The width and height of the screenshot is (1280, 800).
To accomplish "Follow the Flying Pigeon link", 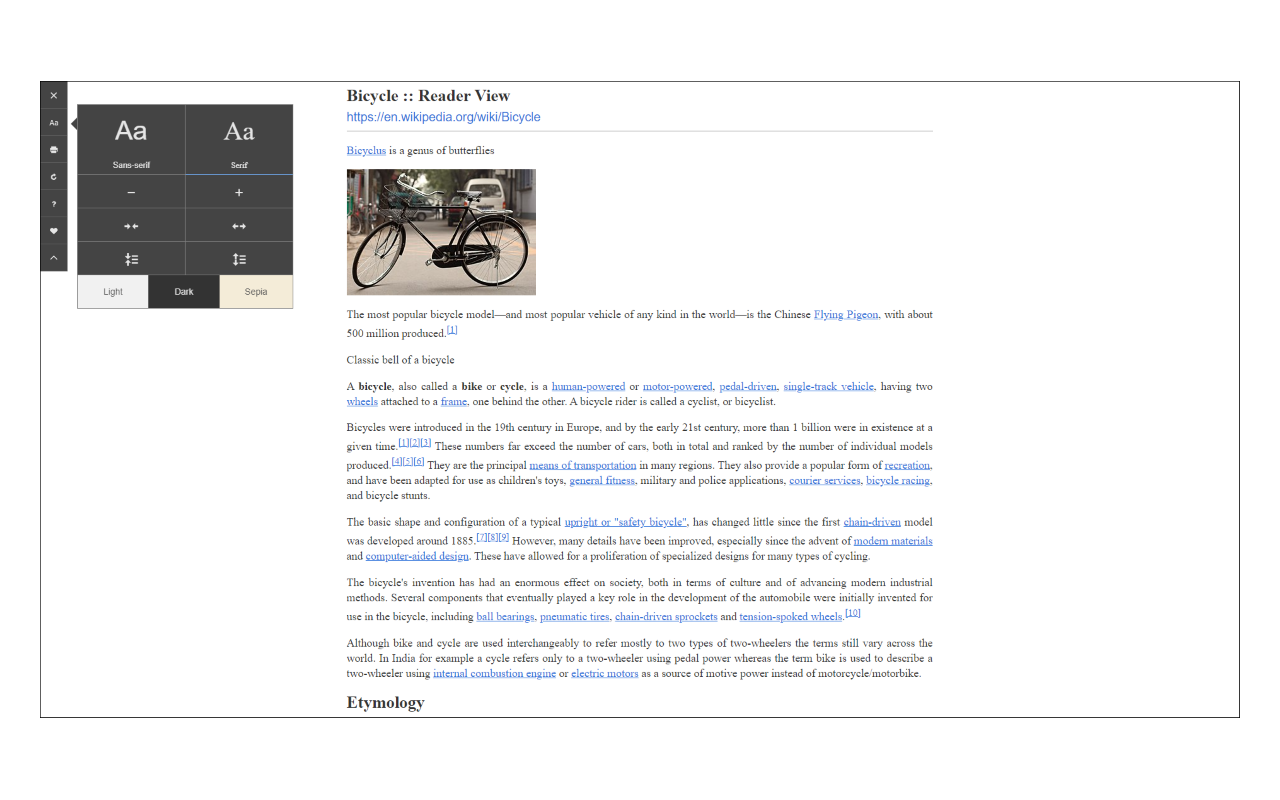I will tap(845, 313).
